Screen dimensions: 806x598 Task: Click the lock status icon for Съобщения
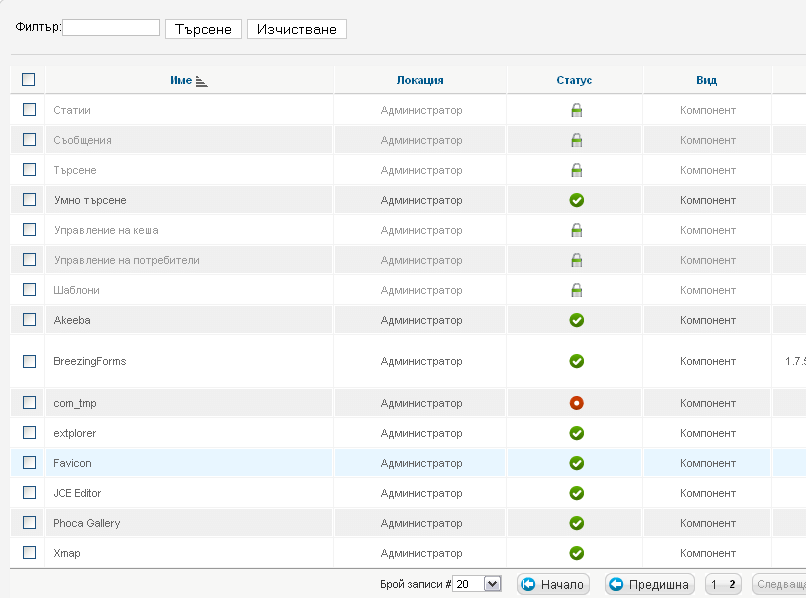click(576, 140)
